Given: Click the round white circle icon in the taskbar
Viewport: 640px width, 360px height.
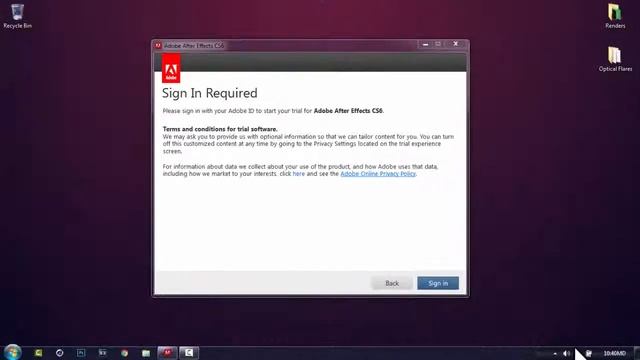Looking at the screenshot, I should pyautogui.click(x=60, y=353).
